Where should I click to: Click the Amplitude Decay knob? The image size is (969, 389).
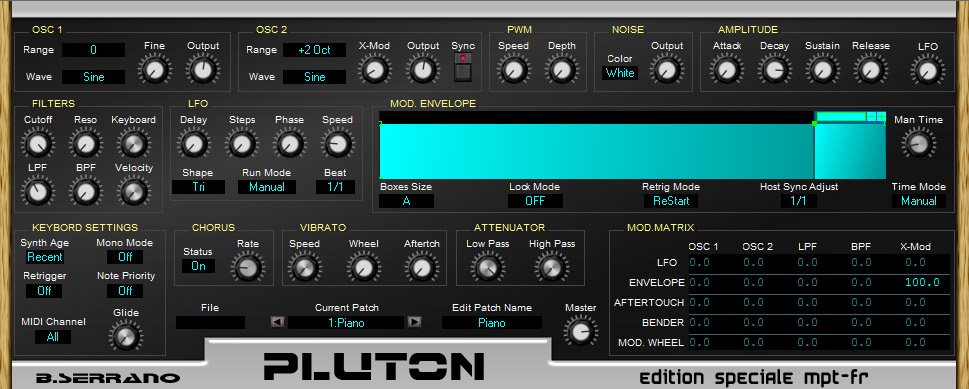[774, 69]
